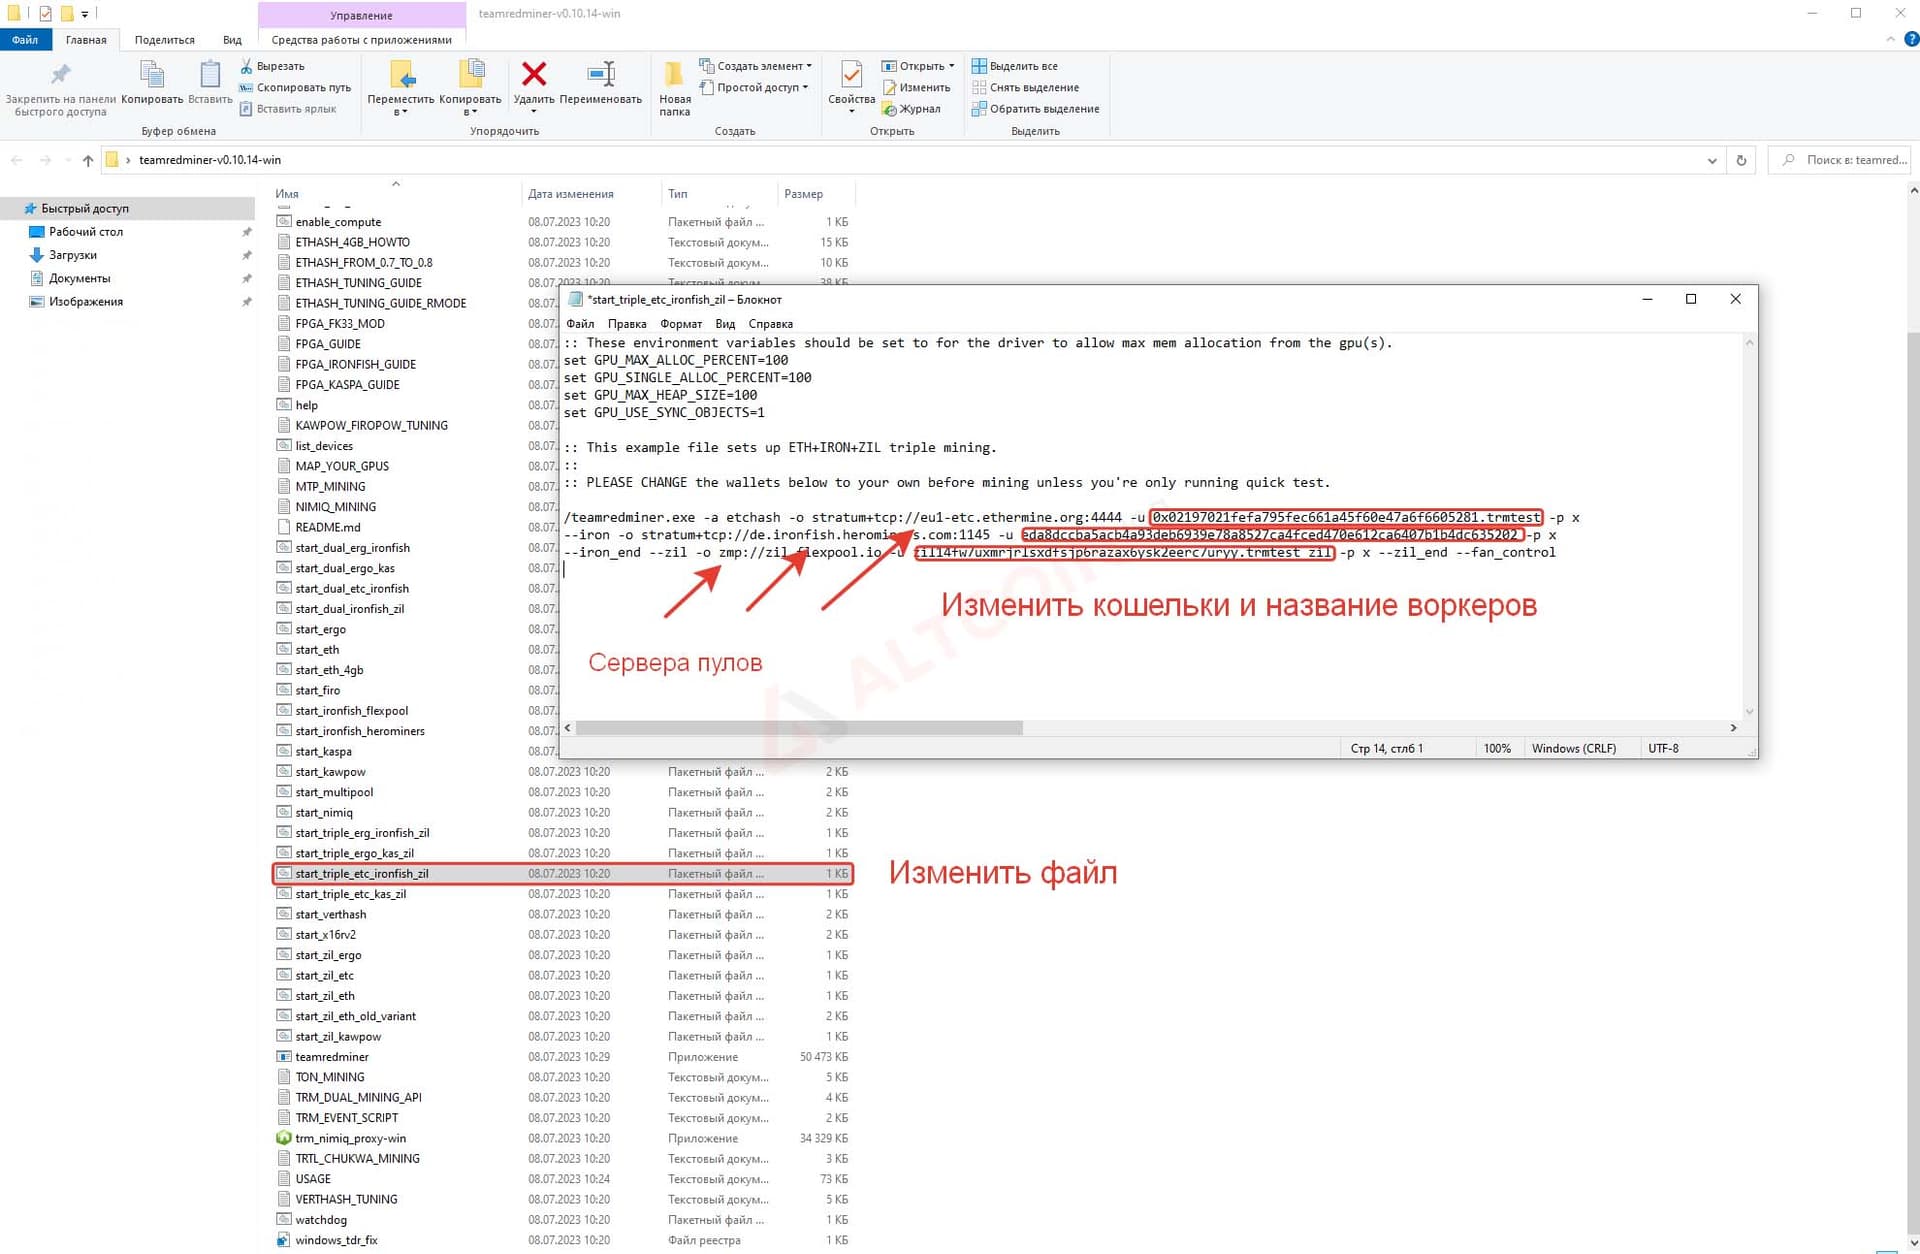Click Обратить выделение invert selection
1920x1254 pixels.
point(1036,109)
